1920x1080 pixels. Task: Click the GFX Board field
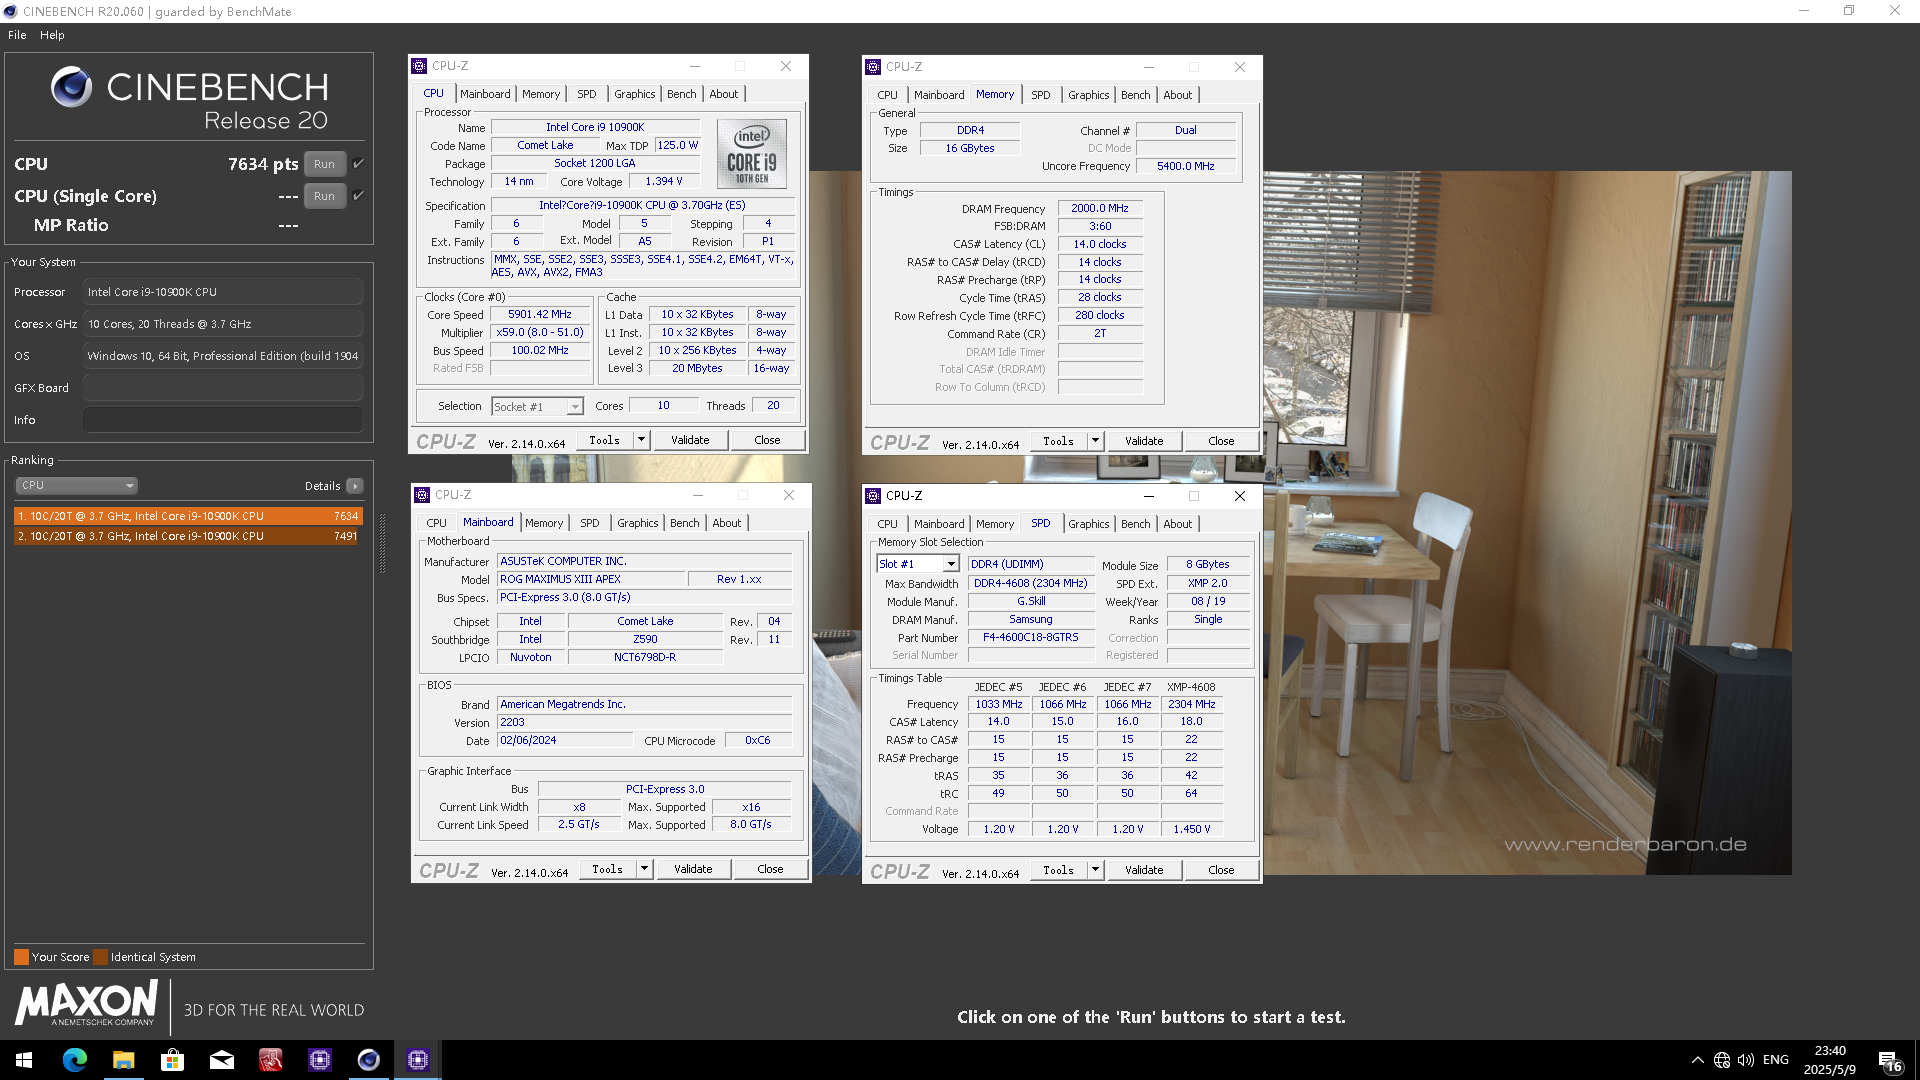(x=222, y=388)
